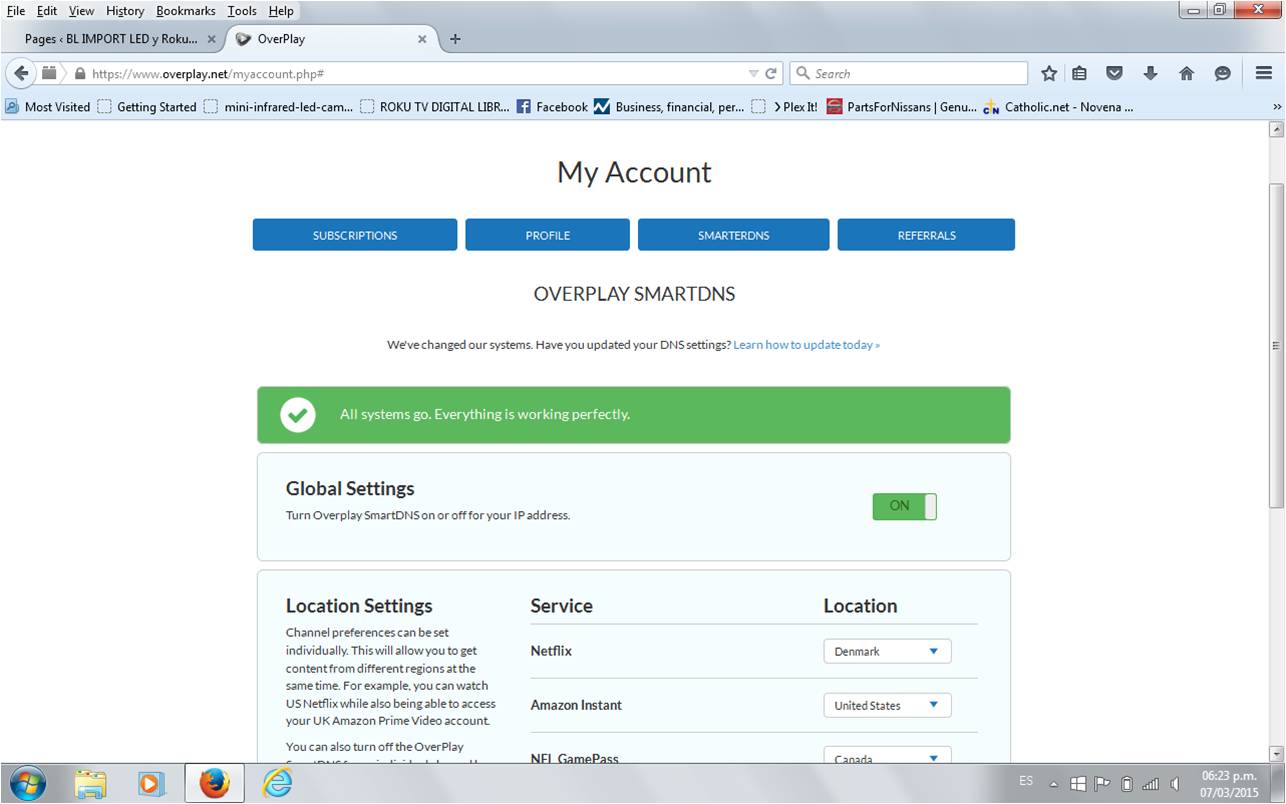Click the network signal tray icon
Image resolution: width=1286 pixels, height=804 pixels.
pos(1151,784)
